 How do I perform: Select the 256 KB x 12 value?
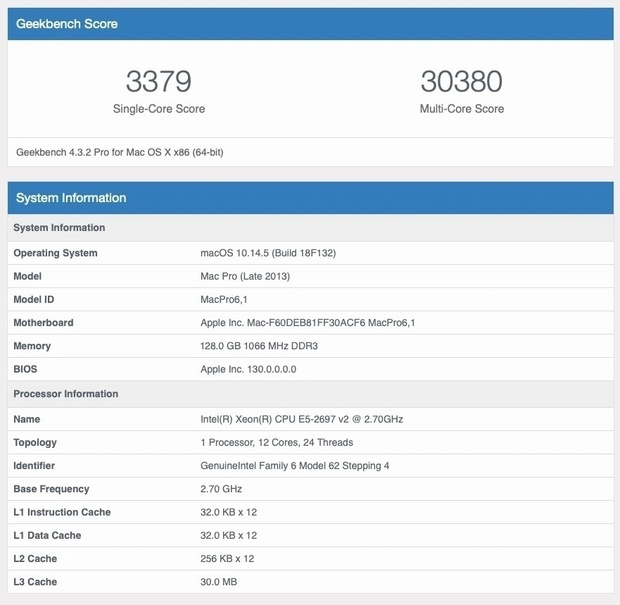[227, 559]
